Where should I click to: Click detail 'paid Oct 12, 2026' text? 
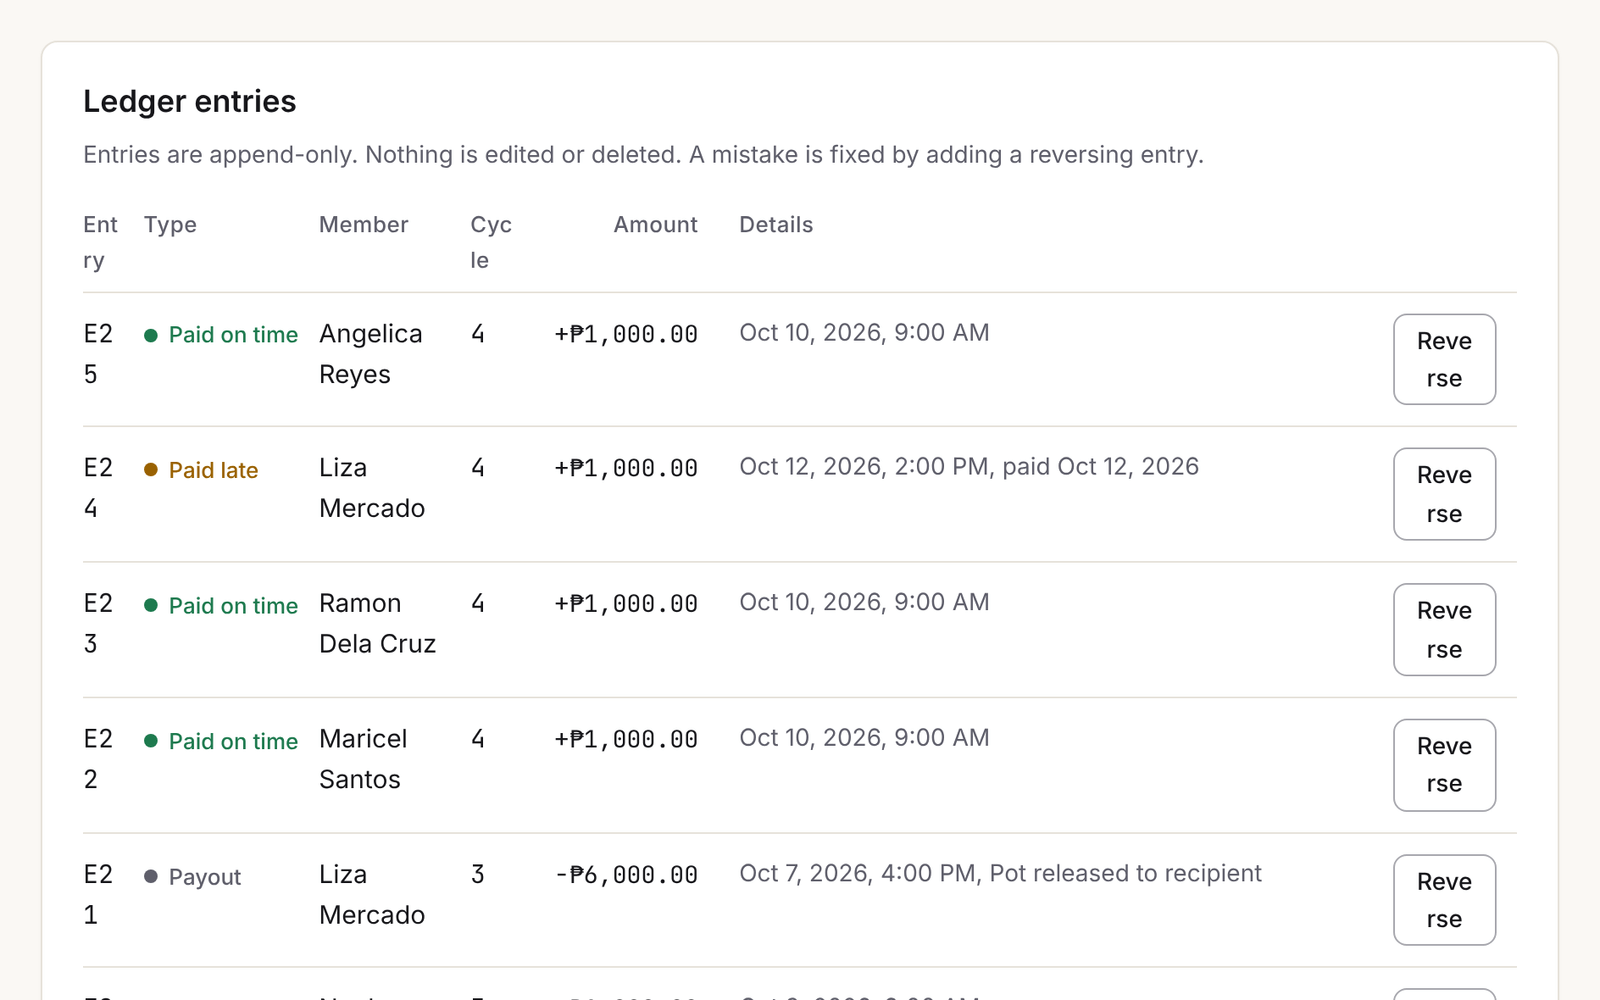pos(1100,467)
